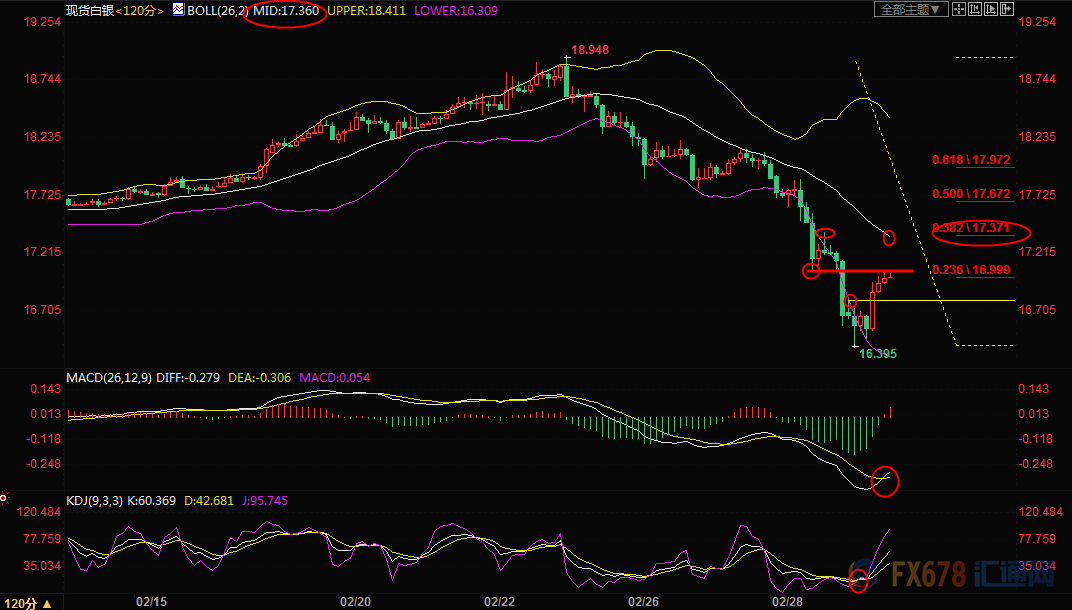Click the red circle on MACD crossover
Screen dimensions: 1072x610
(x=886, y=480)
